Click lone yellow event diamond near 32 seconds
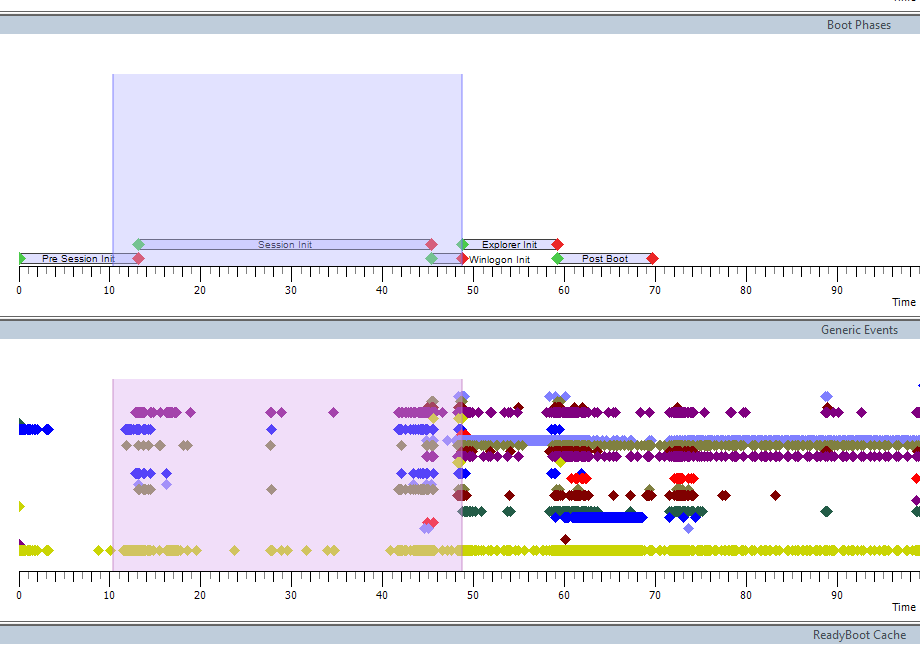 click(x=306, y=550)
